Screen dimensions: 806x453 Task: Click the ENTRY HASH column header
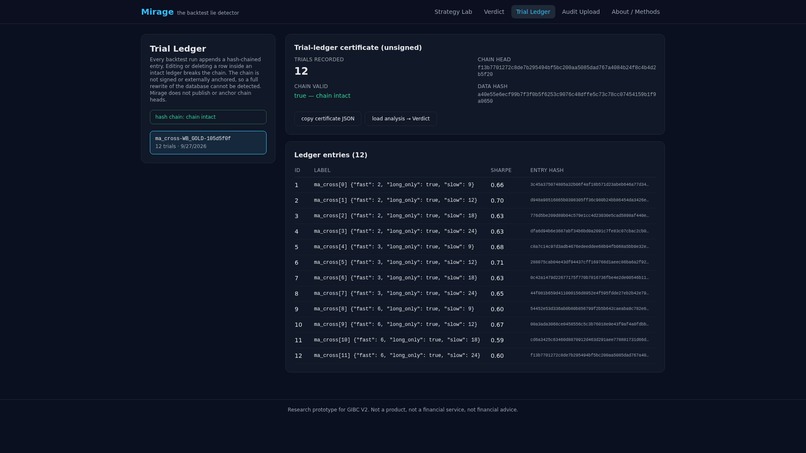click(x=546, y=170)
